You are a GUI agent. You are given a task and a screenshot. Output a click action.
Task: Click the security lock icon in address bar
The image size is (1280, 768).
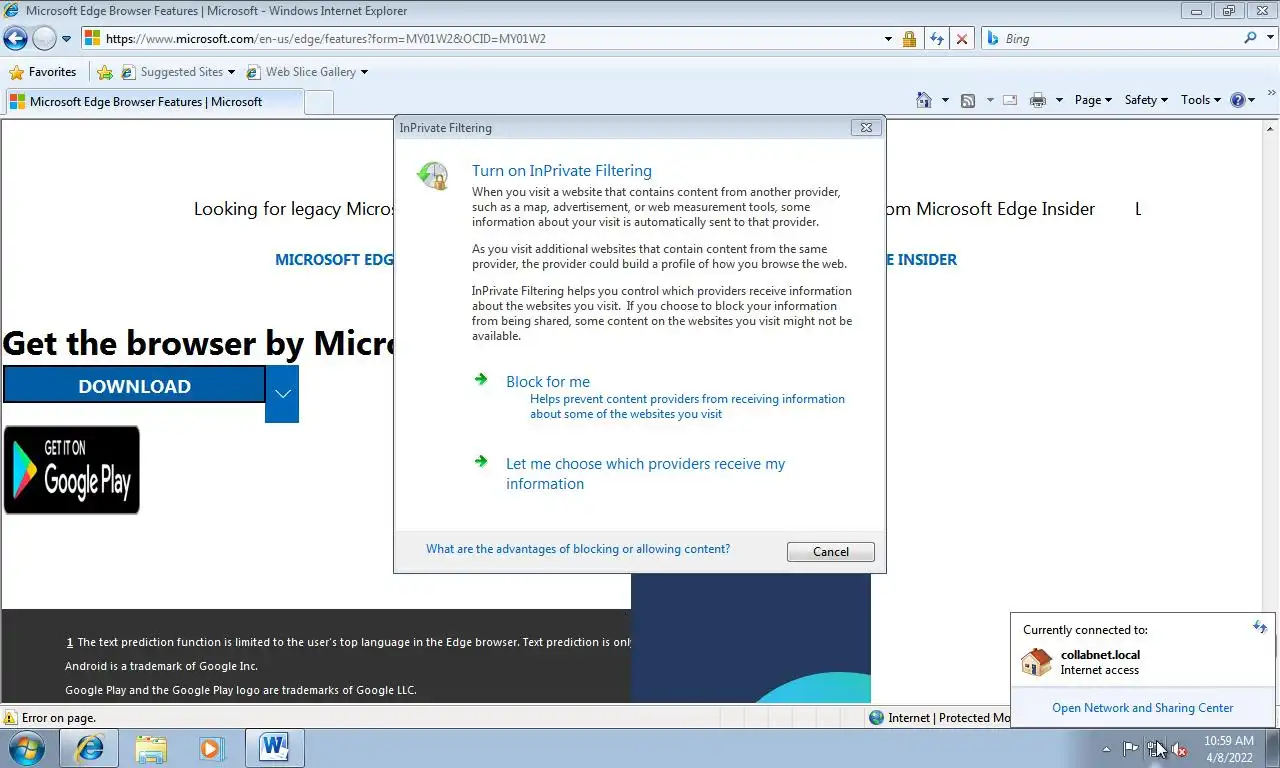[x=909, y=39]
